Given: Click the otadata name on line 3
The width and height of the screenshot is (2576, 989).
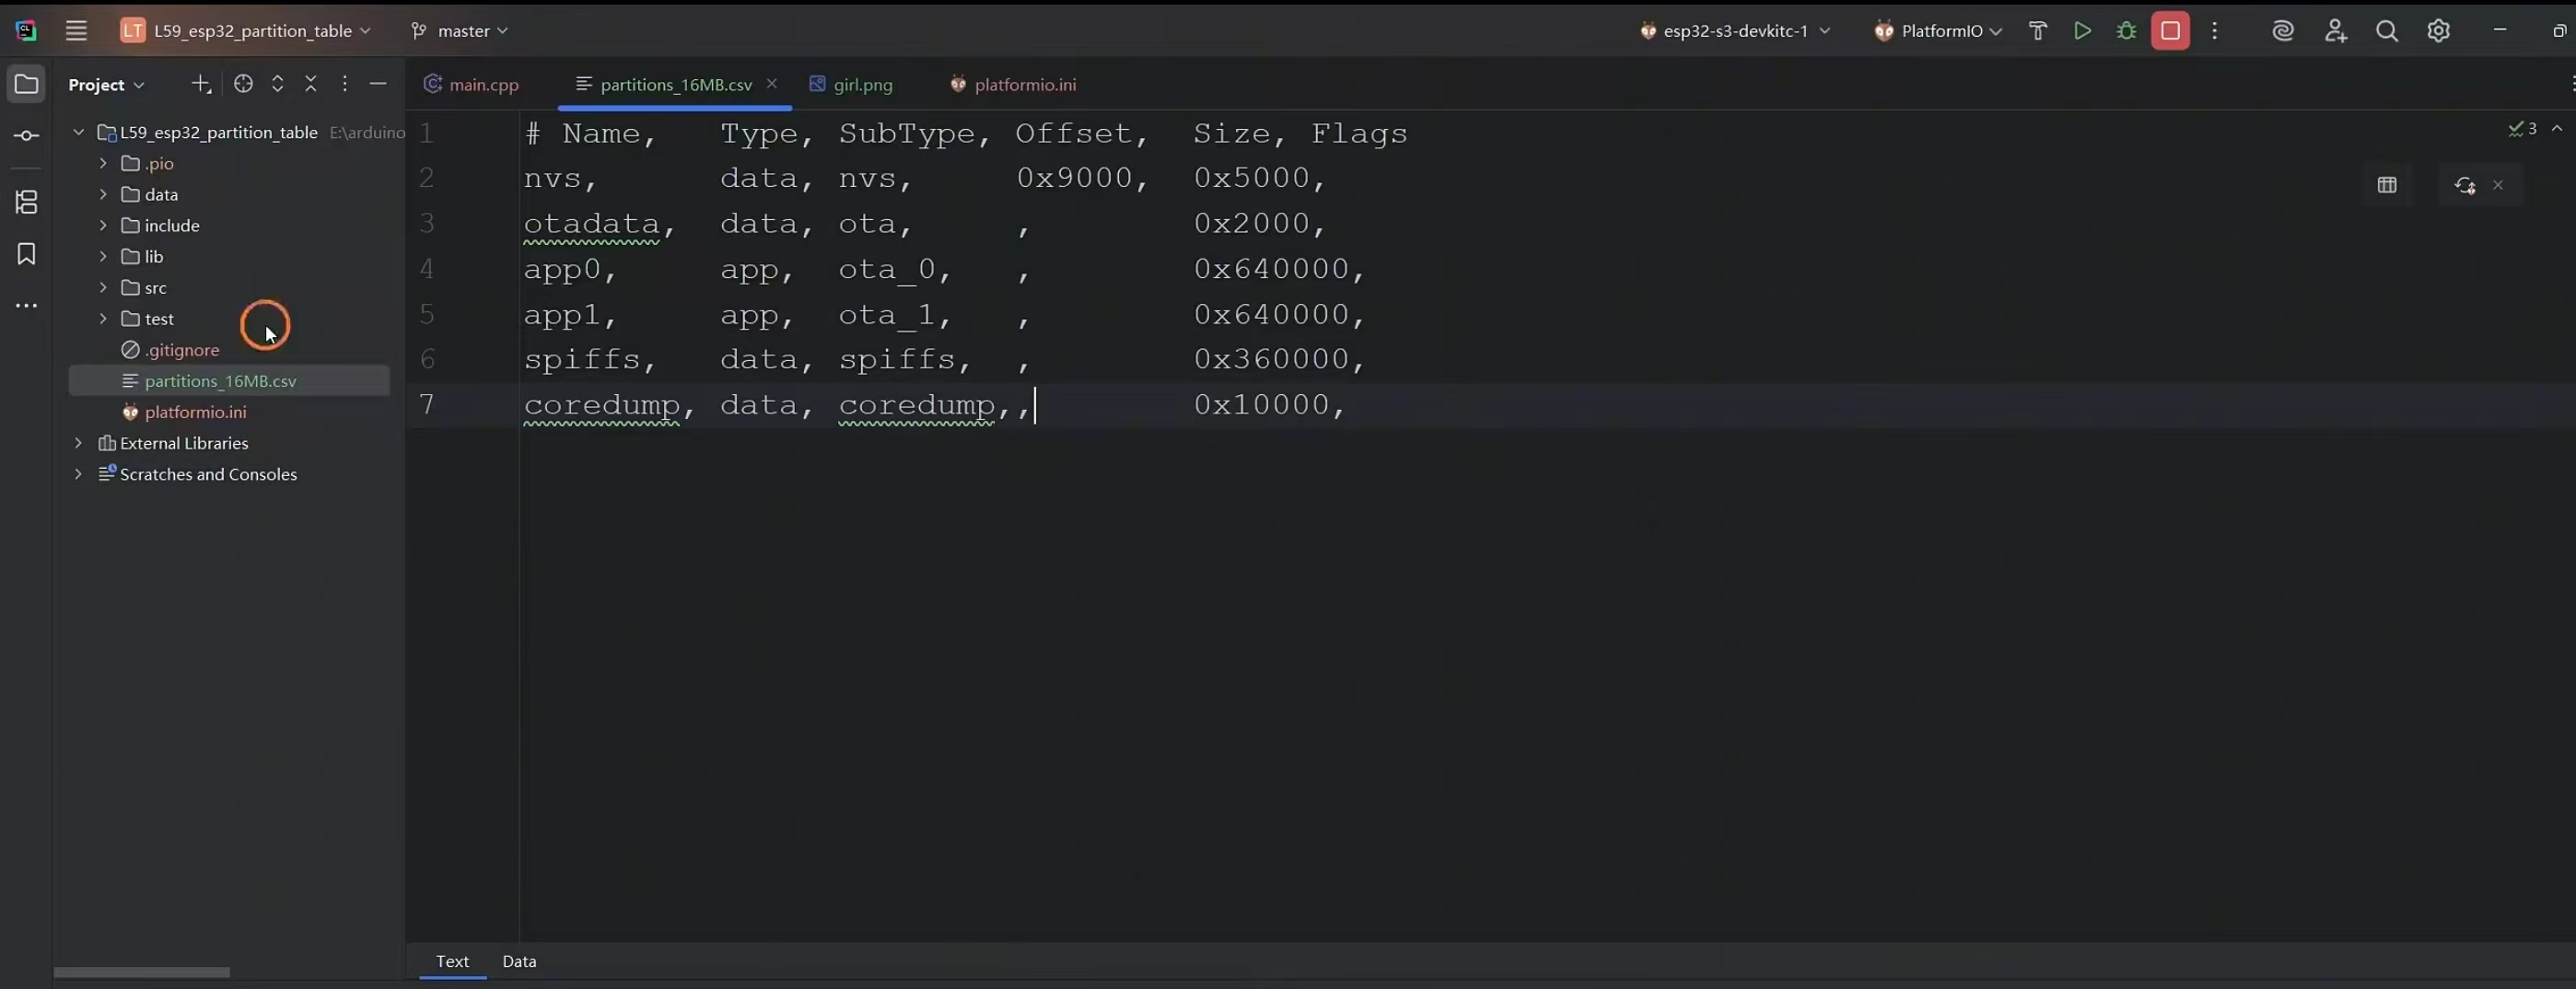Looking at the screenshot, I should (591, 224).
